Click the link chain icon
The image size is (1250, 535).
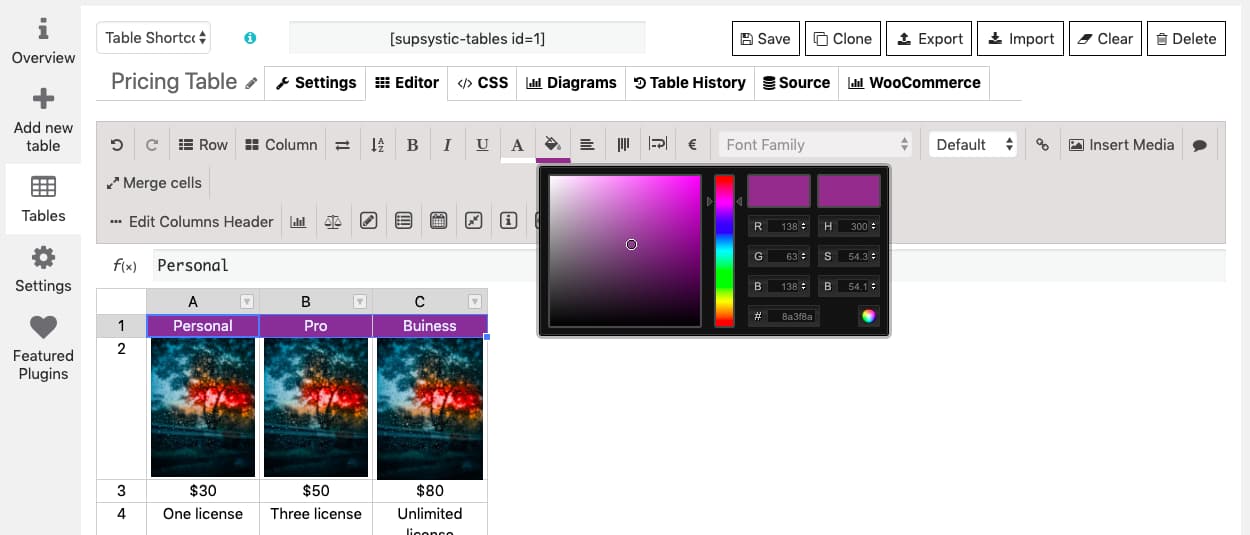point(1042,145)
